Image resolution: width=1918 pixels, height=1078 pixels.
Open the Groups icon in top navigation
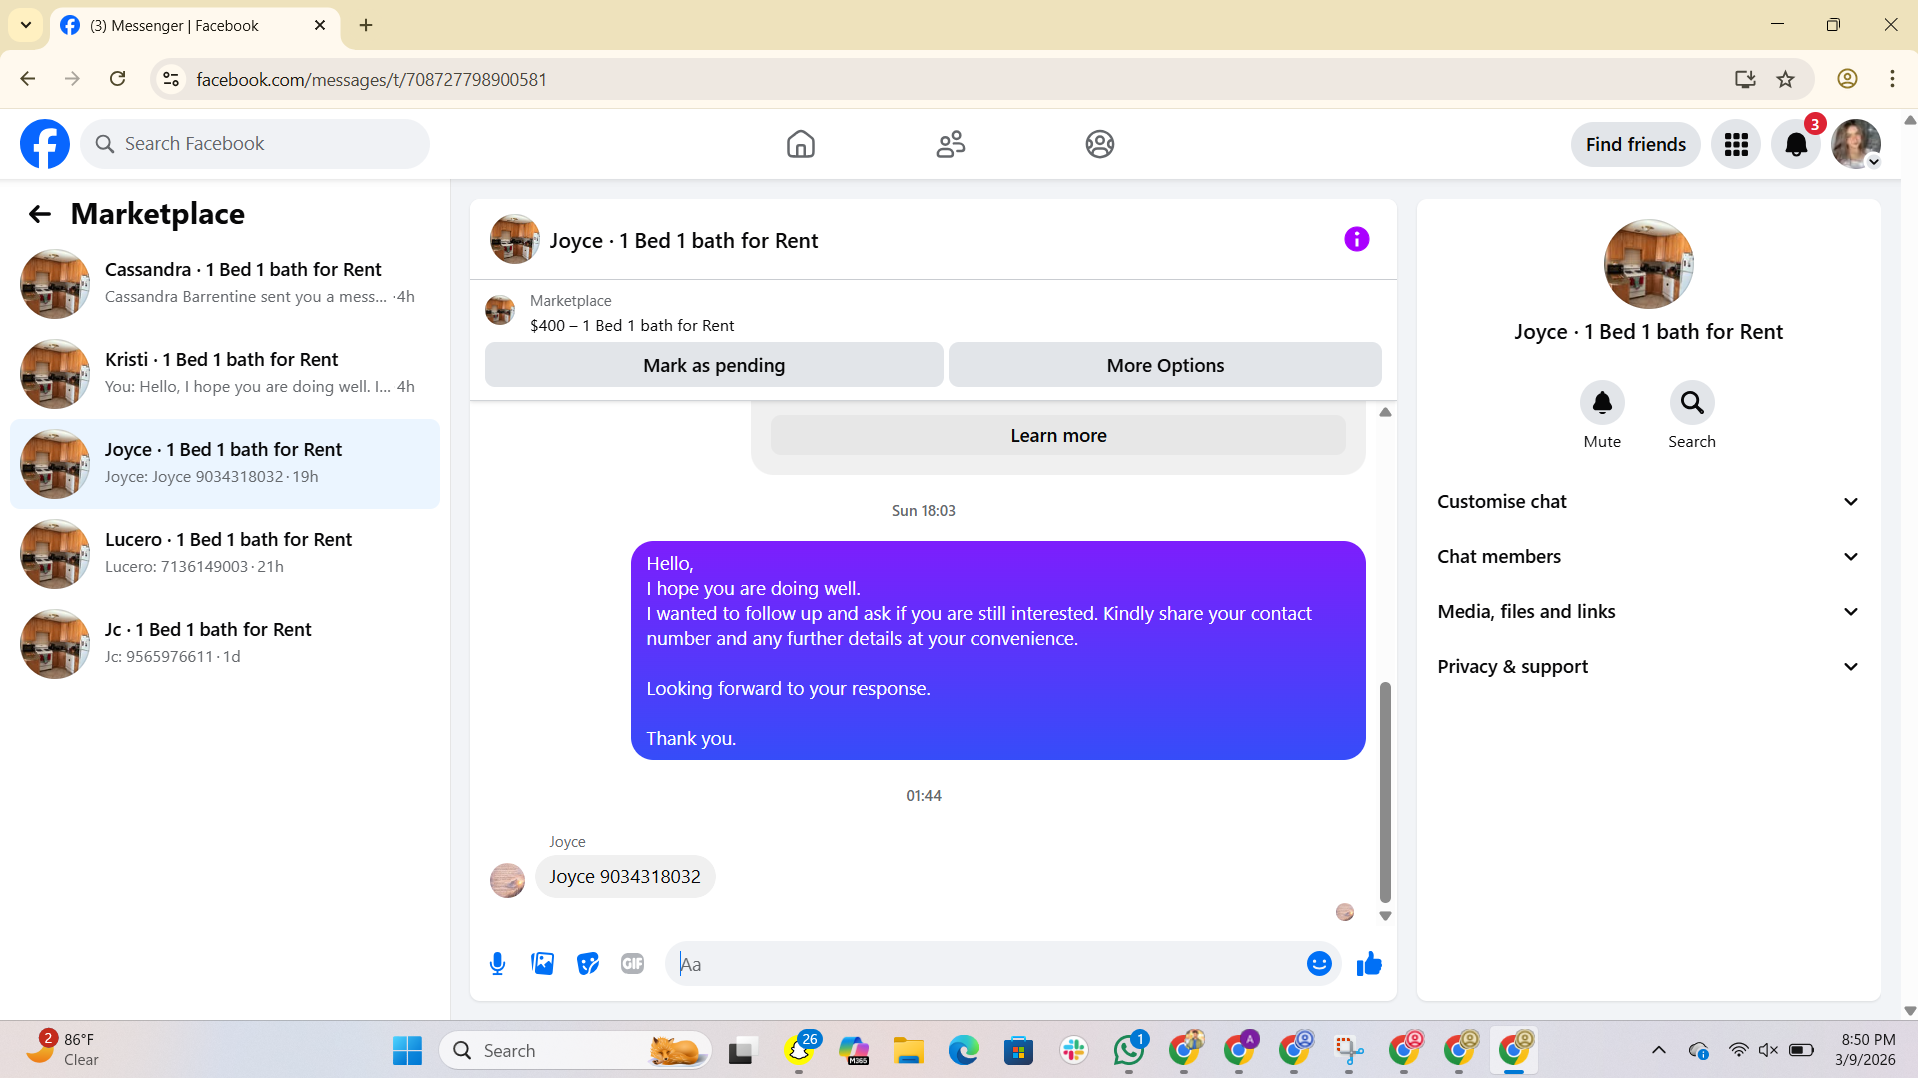pyautogui.click(x=1100, y=144)
